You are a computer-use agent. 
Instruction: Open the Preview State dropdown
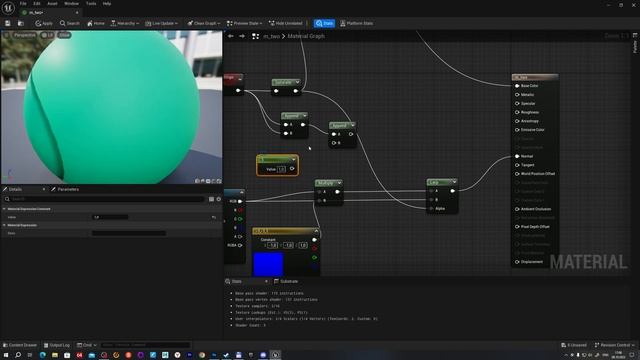point(244,23)
